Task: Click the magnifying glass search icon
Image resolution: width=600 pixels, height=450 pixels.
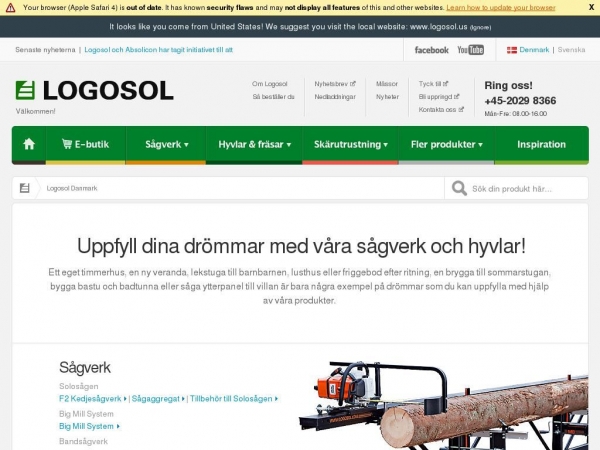Action: (459, 188)
